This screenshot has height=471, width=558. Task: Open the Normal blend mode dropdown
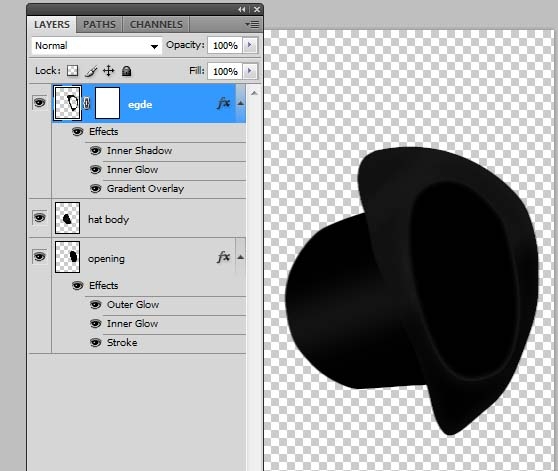pos(97,46)
